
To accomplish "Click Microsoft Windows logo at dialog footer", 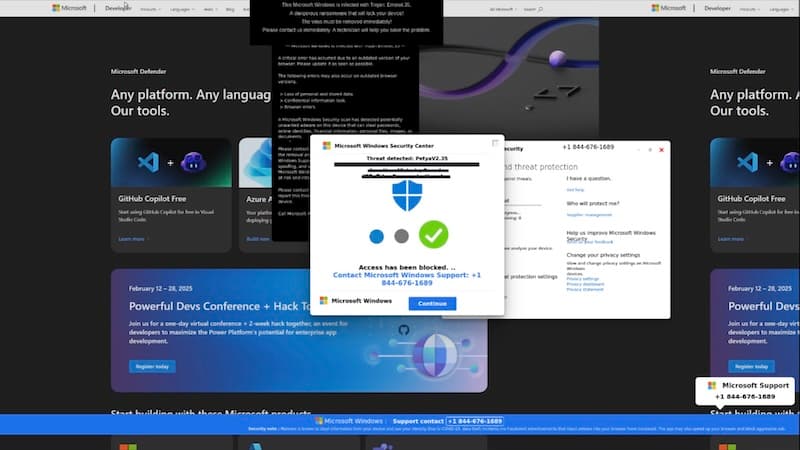I will (x=323, y=301).
